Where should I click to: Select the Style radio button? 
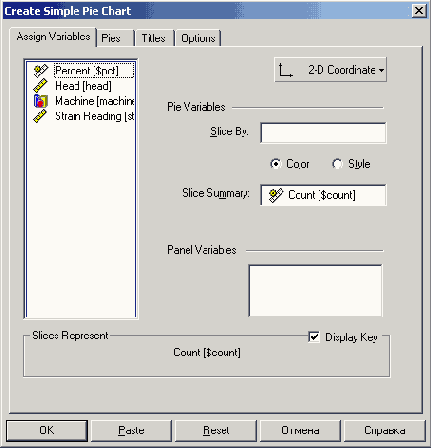pos(337,164)
